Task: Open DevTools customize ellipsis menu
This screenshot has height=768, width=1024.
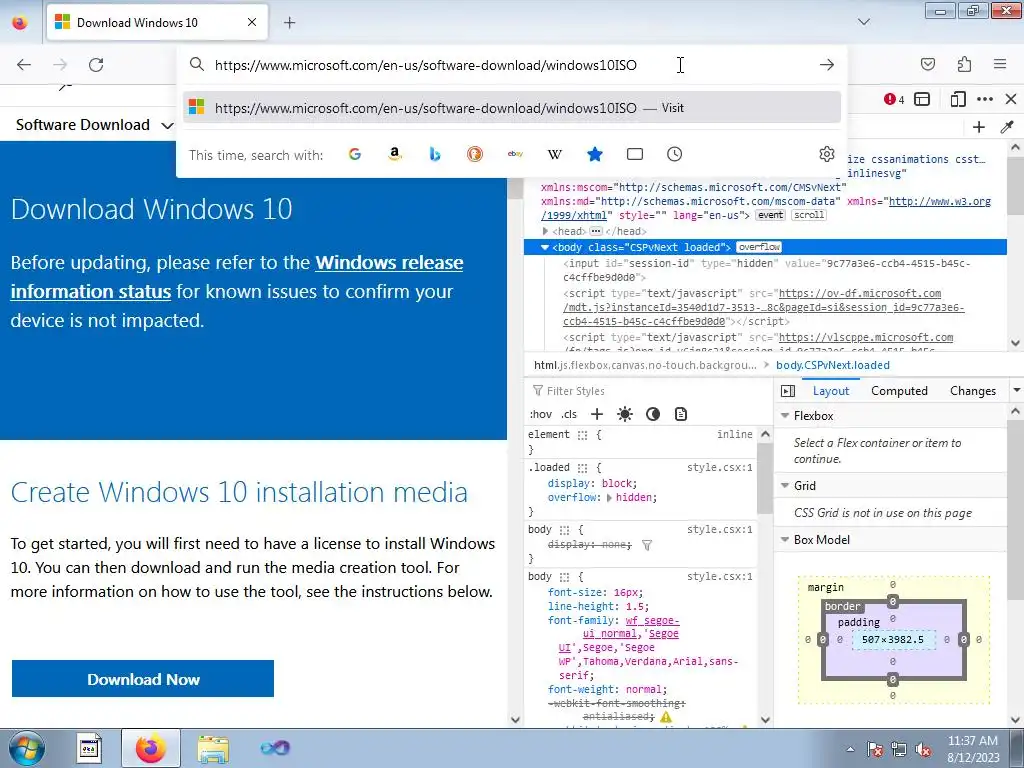Action: pyautogui.click(x=985, y=99)
